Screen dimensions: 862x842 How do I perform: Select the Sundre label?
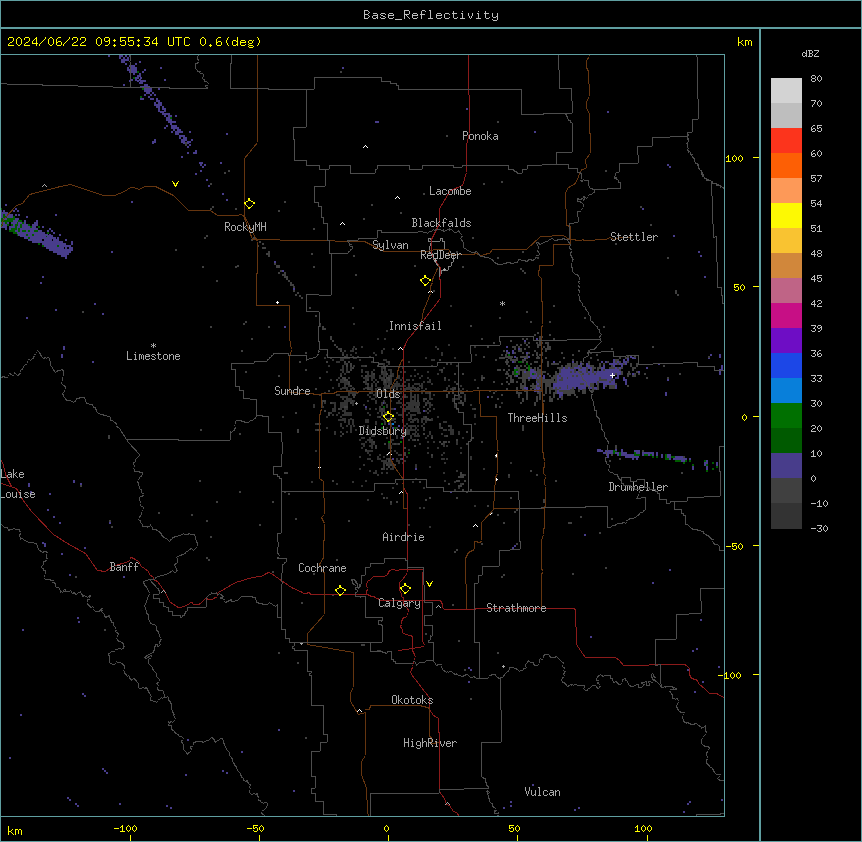coord(292,391)
